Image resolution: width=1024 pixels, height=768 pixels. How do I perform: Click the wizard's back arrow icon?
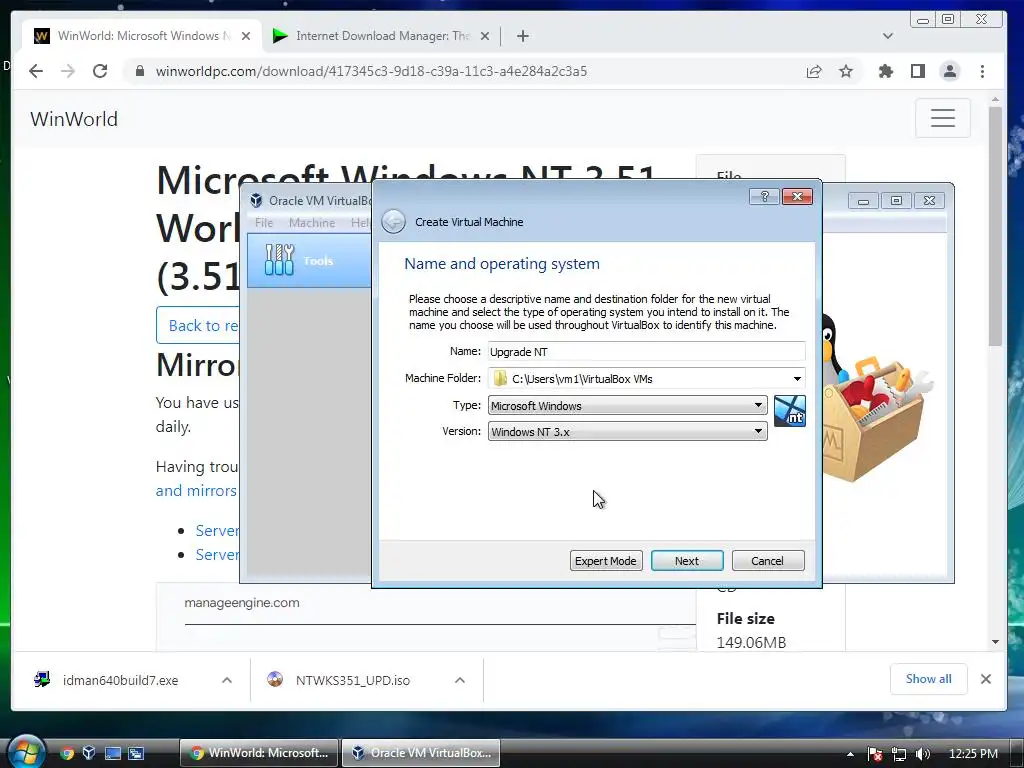[x=393, y=221]
